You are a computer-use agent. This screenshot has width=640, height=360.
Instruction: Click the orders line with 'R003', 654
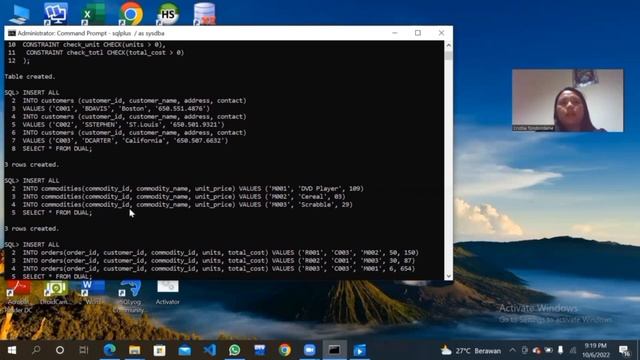click(219, 269)
